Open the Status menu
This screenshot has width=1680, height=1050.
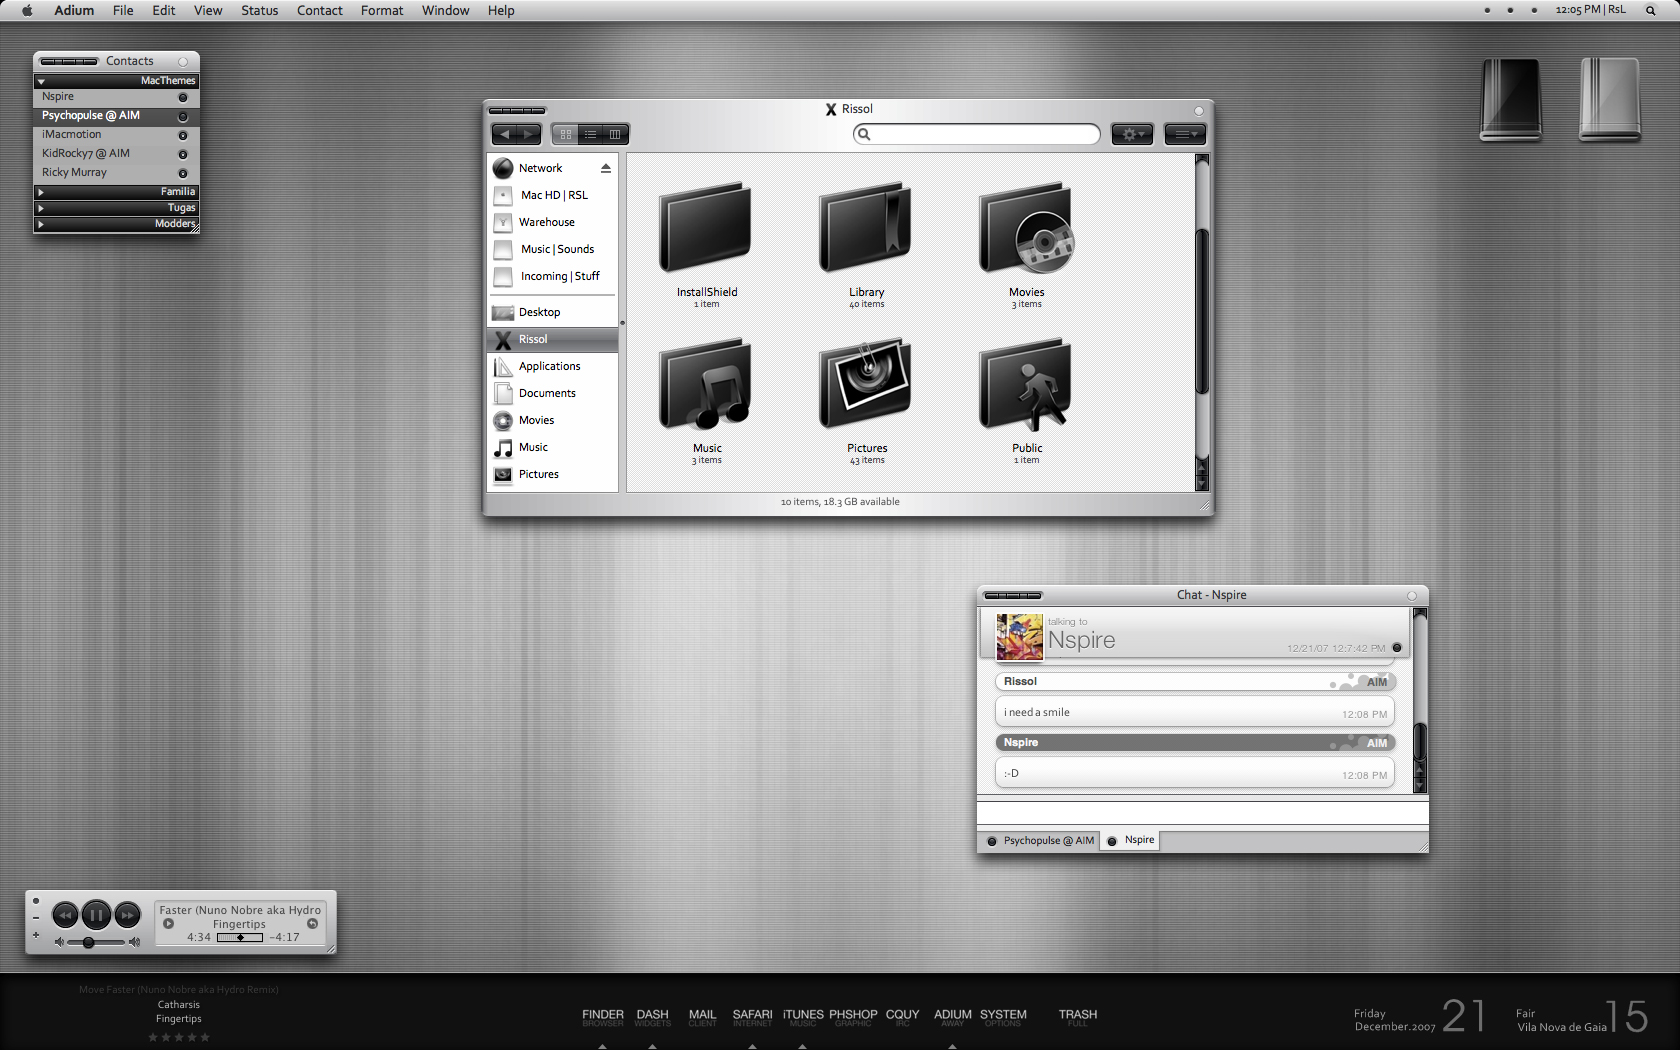click(x=260, y=10)
